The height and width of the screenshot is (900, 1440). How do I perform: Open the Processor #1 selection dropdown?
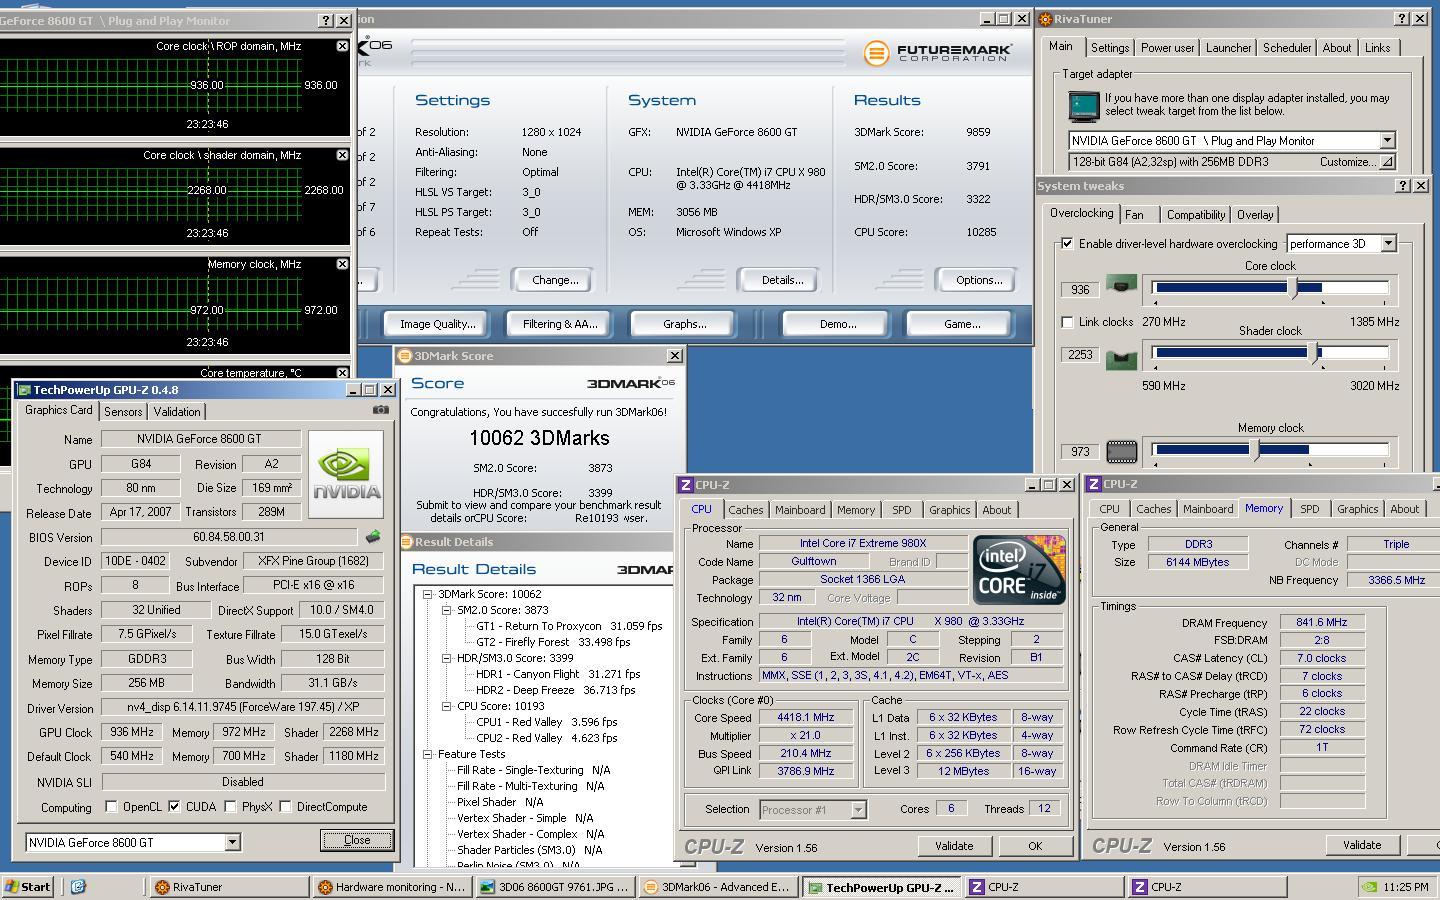858,809
